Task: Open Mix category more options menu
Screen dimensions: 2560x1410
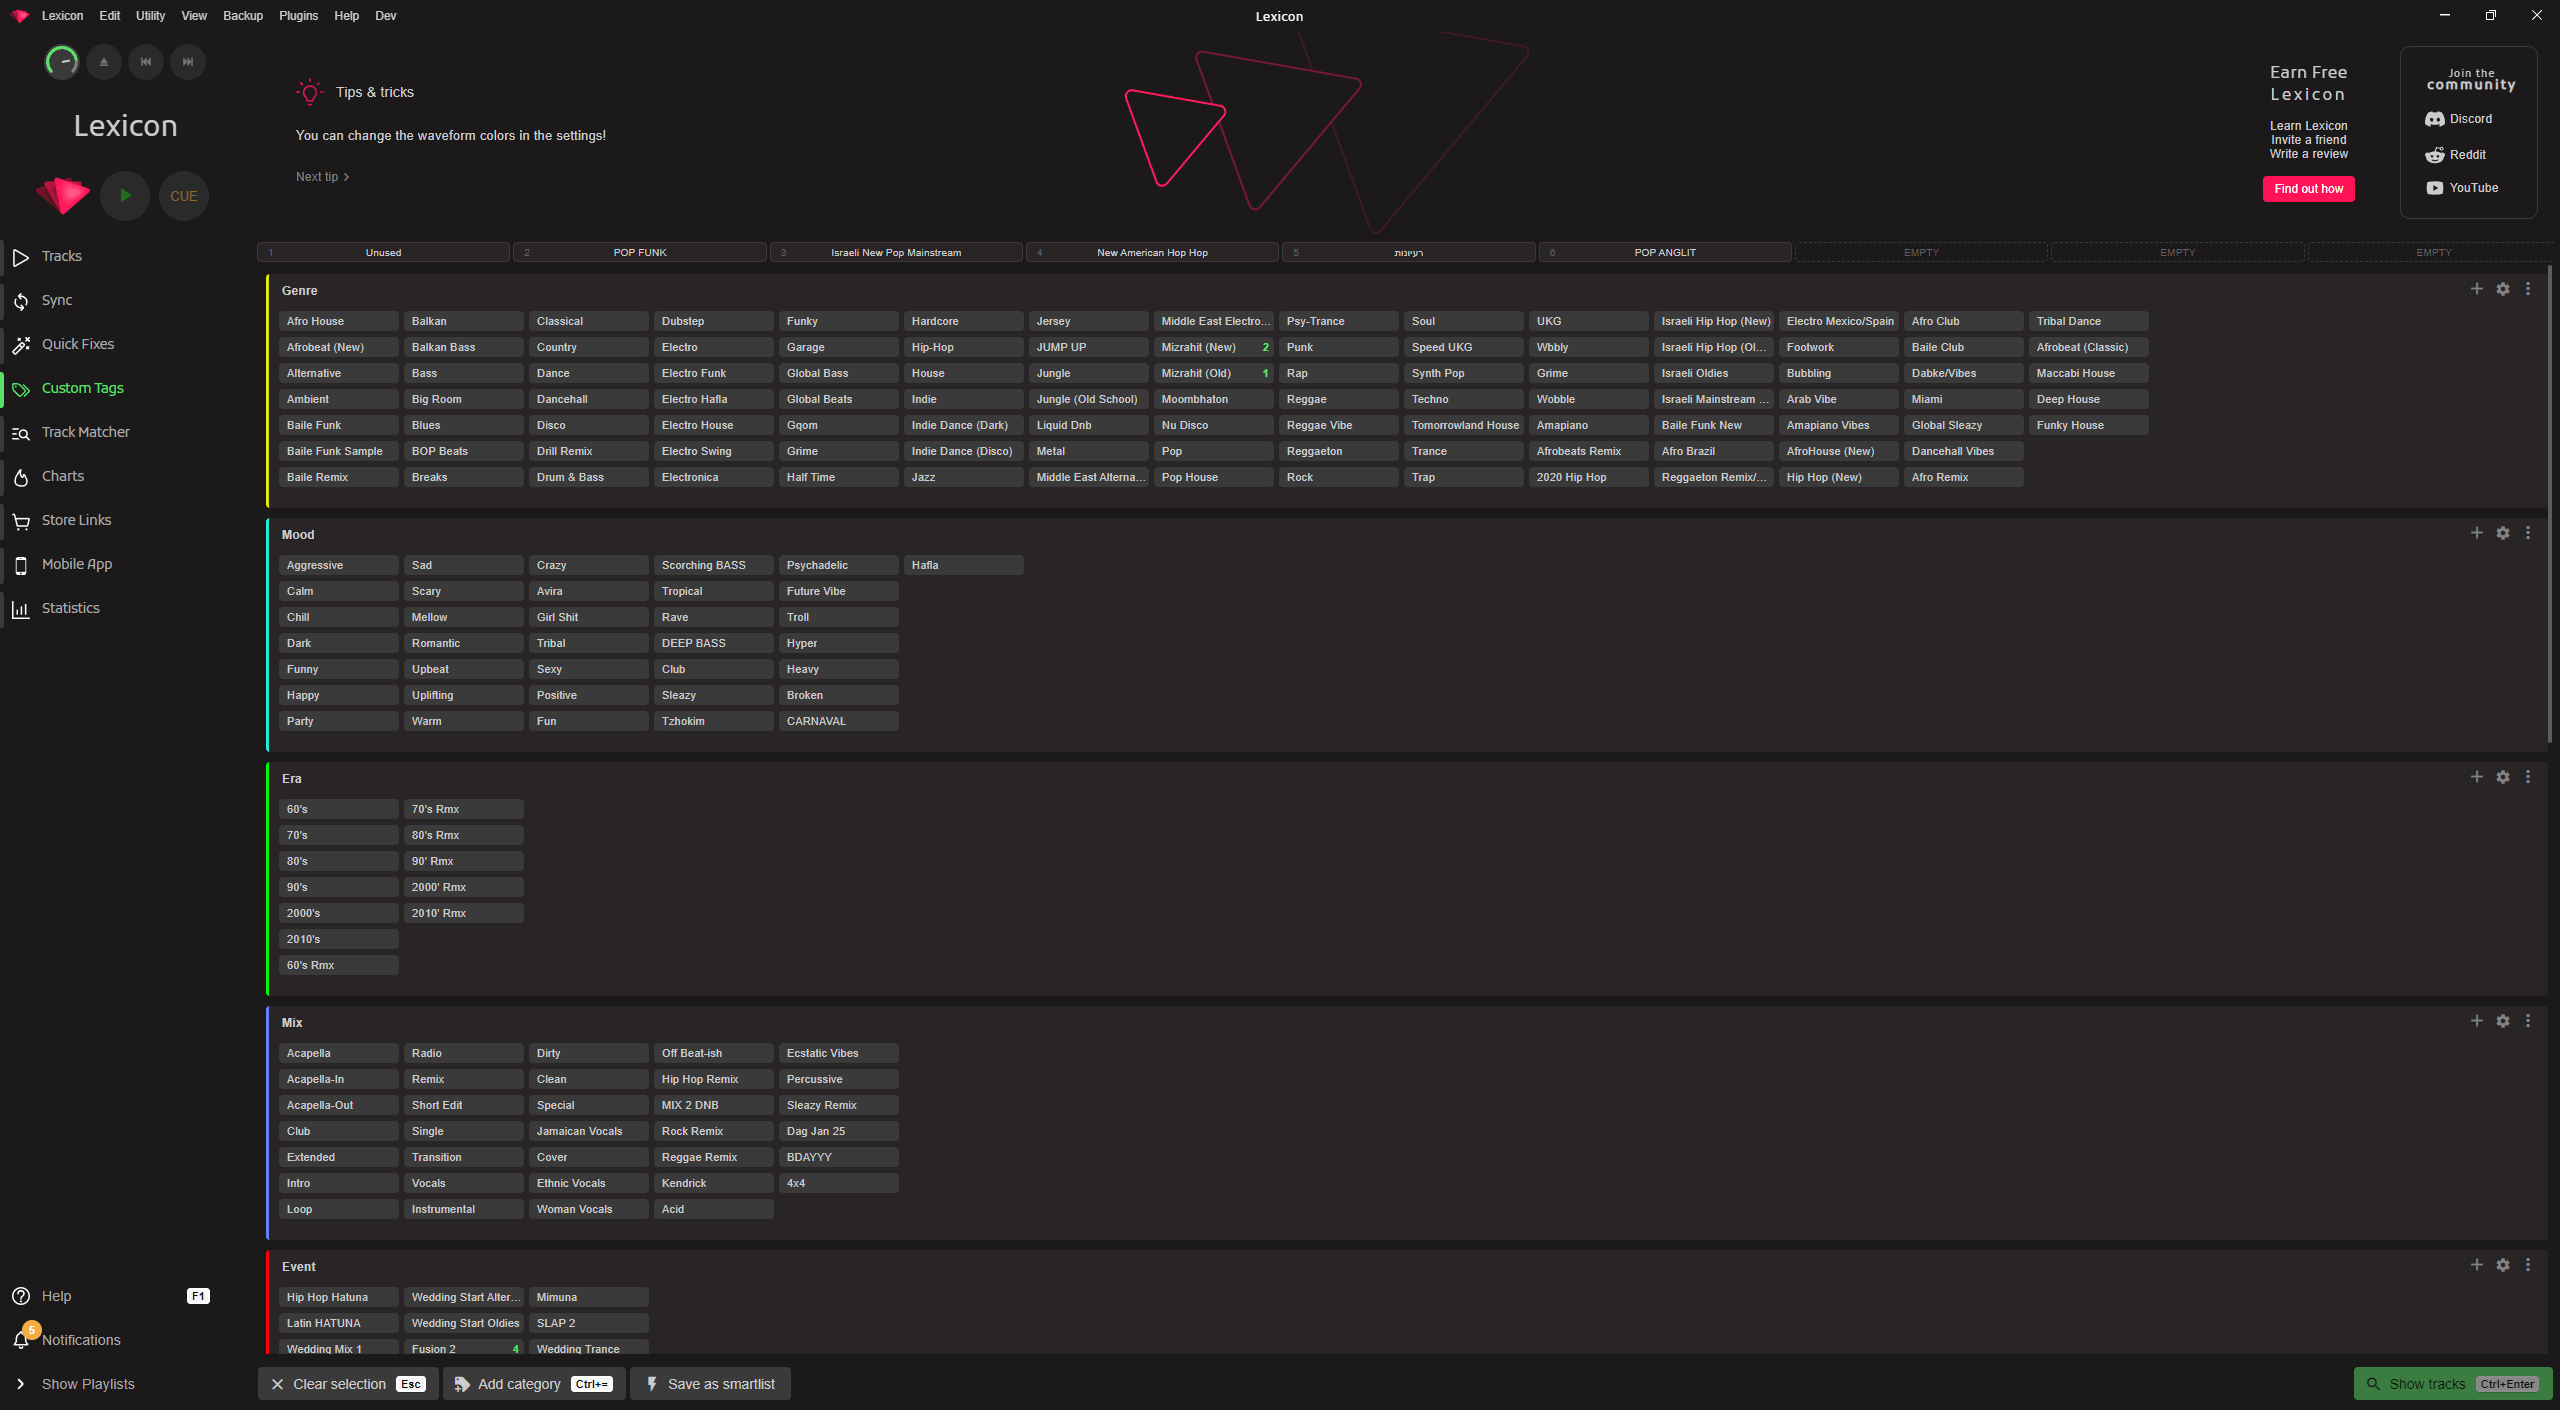Action: [x=2528, y=1021]
